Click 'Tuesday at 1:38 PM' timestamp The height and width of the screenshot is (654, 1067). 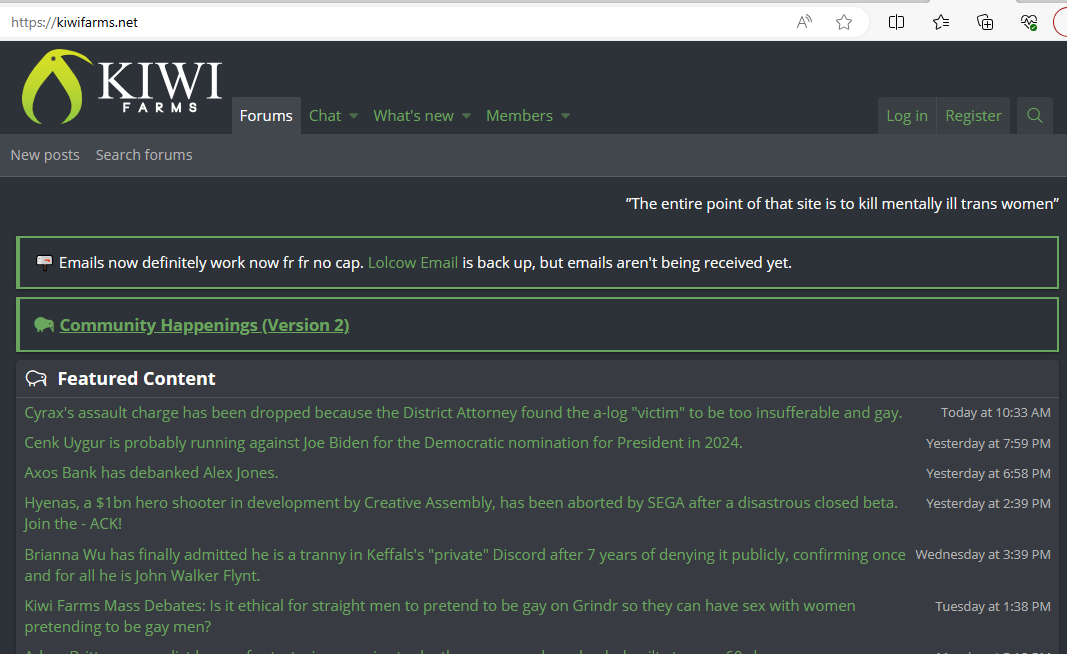[993, 606]
